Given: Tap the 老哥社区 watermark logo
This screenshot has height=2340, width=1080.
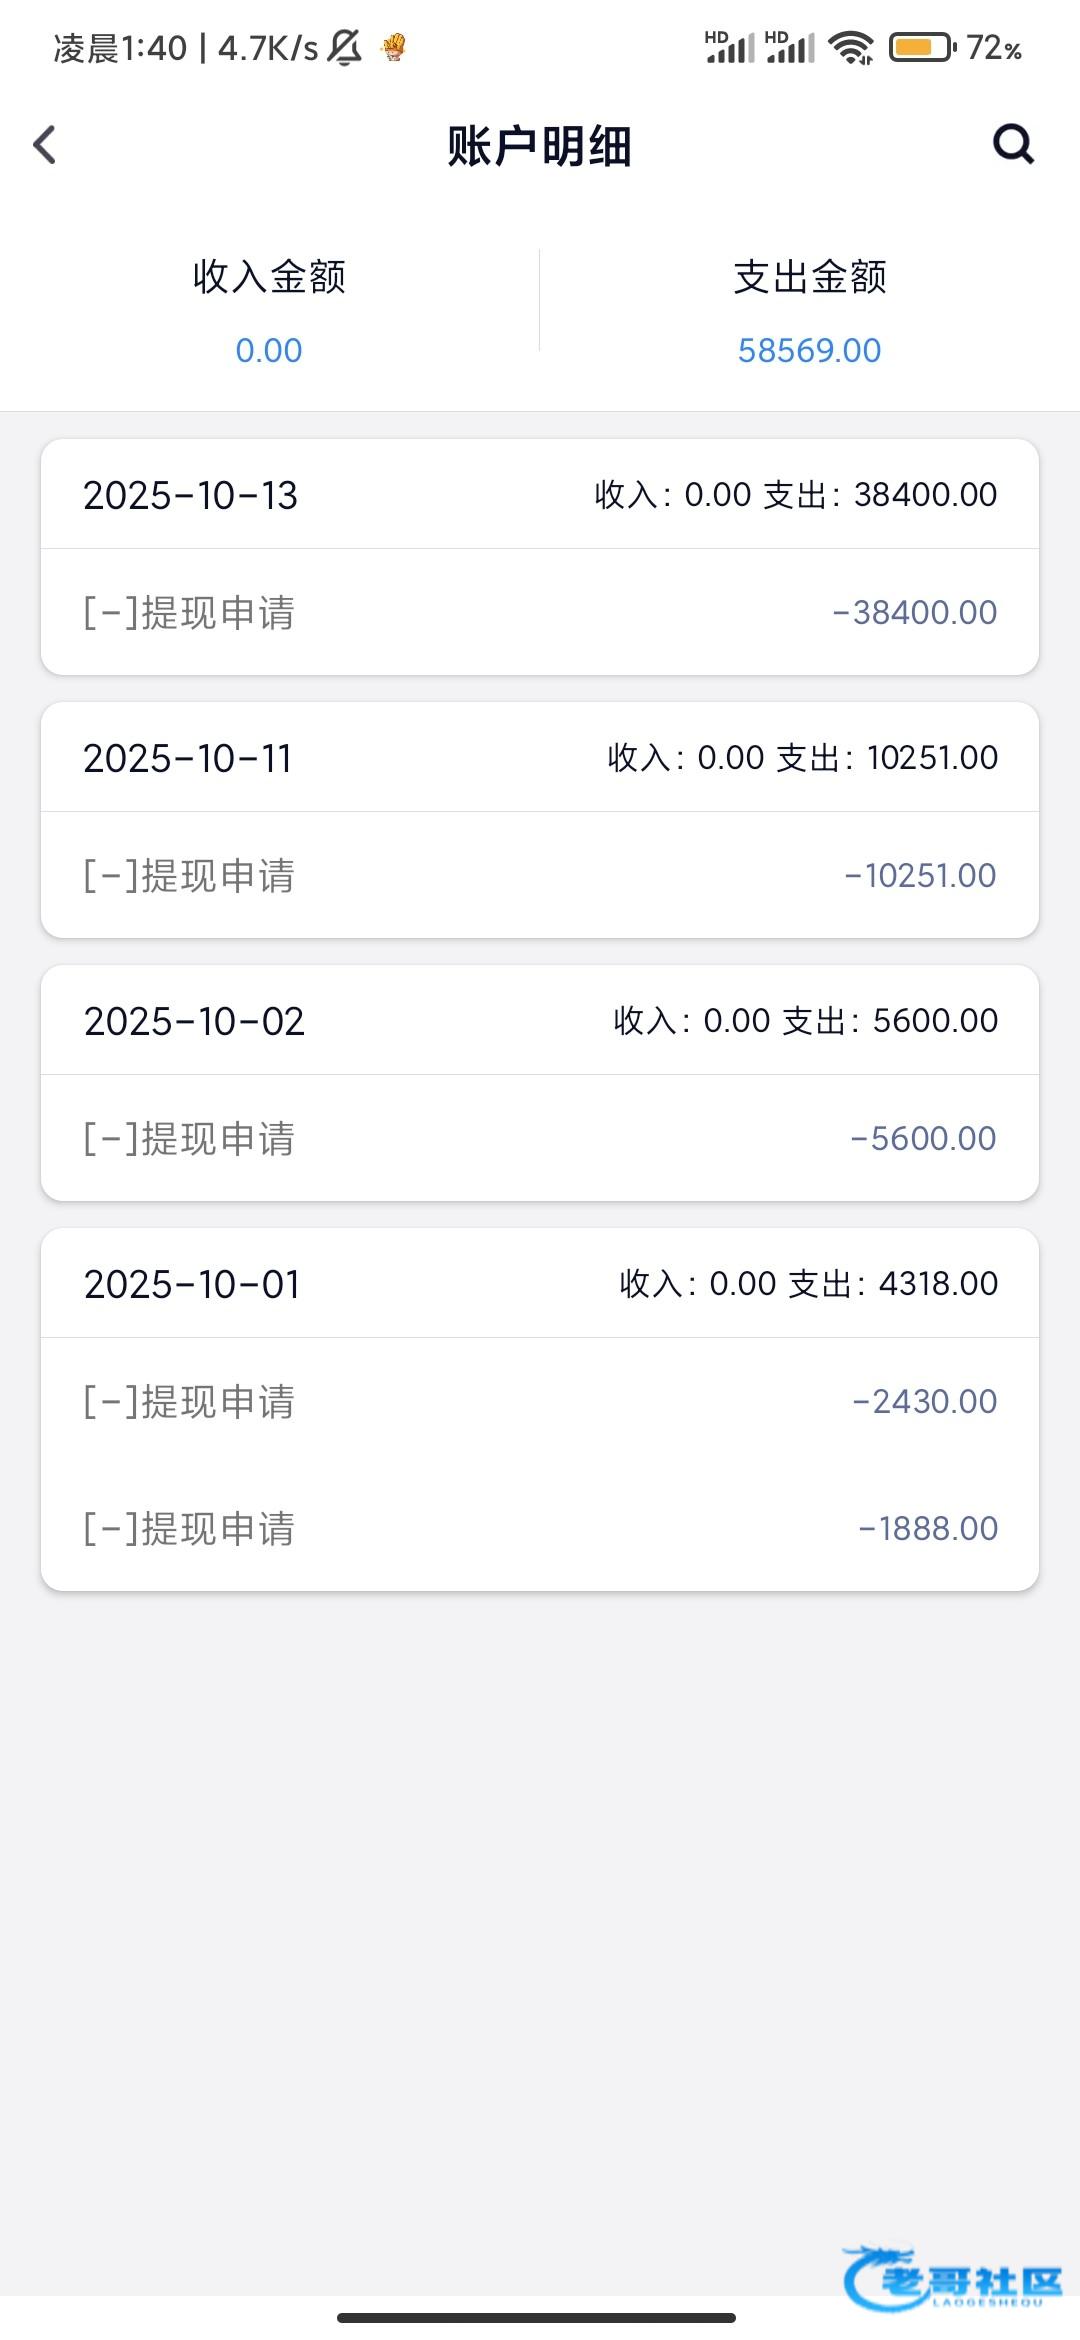Looking at the screenshot, I should 952,2279.
